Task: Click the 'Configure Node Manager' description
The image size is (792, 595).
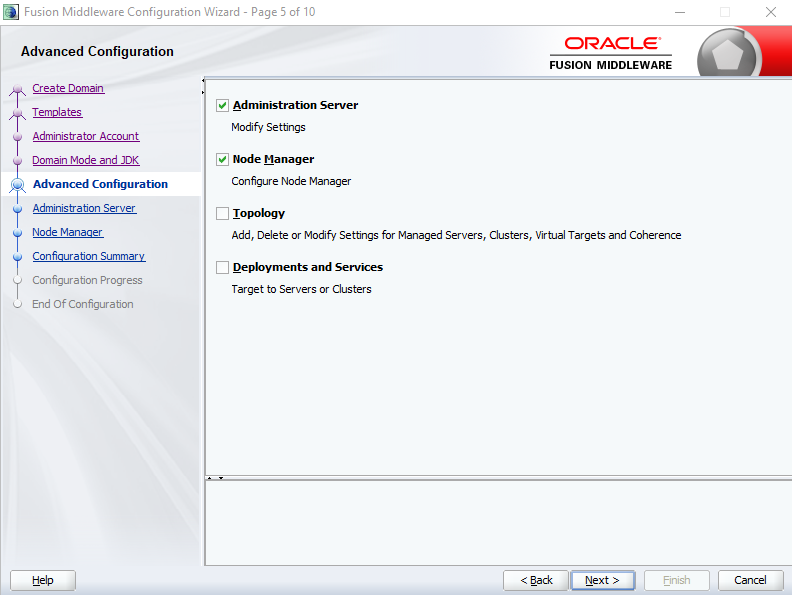Action: coord(291,181)
